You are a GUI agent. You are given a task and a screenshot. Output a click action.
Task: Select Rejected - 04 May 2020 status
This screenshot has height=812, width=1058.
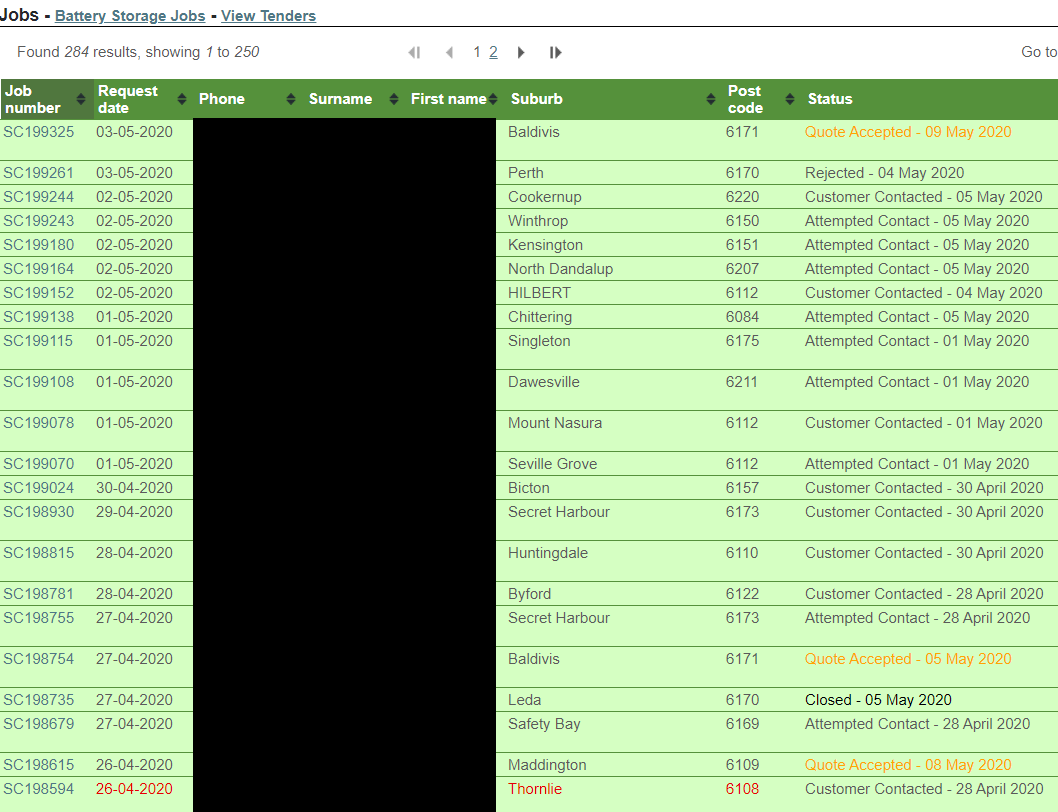coord(884,173)
